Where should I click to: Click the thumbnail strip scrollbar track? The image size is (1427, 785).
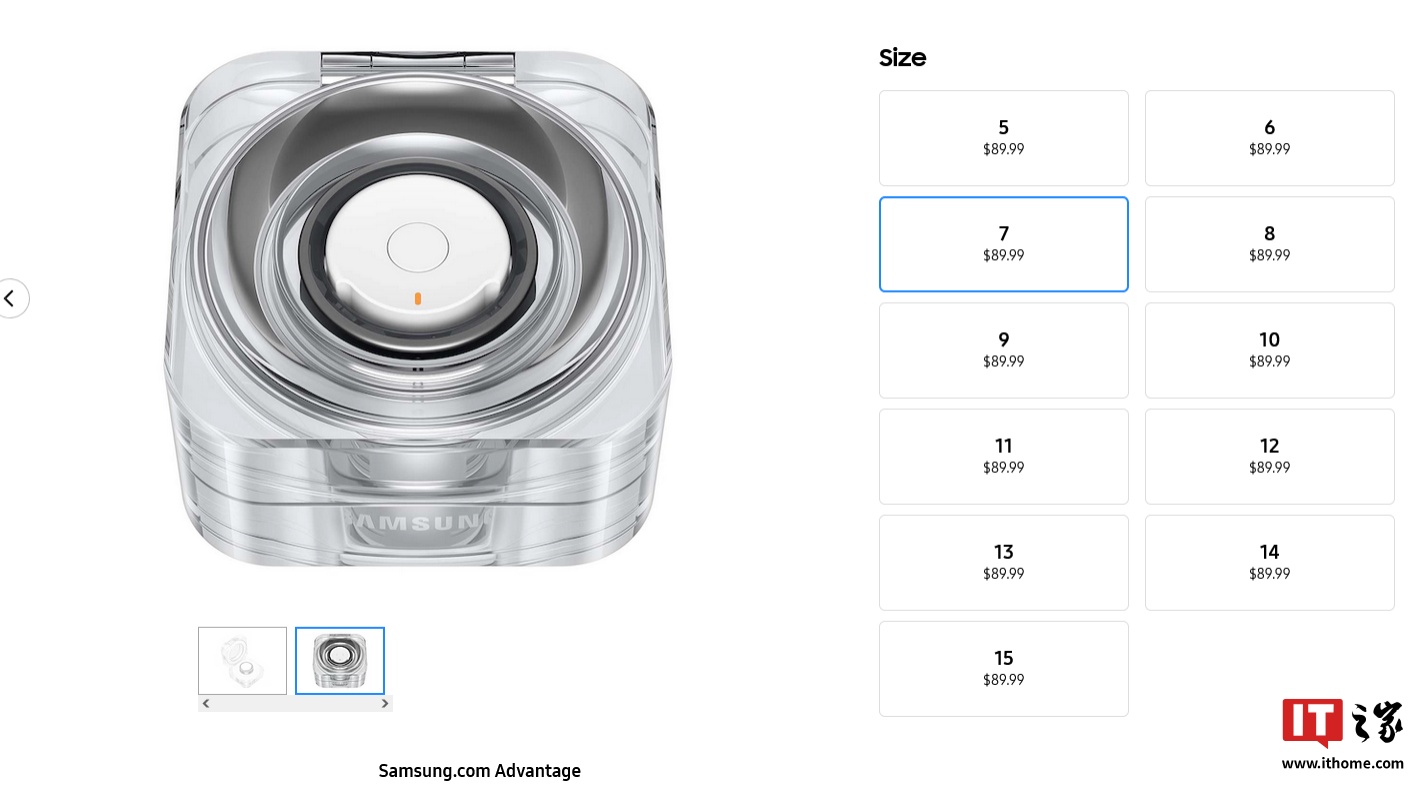[295, 704]
